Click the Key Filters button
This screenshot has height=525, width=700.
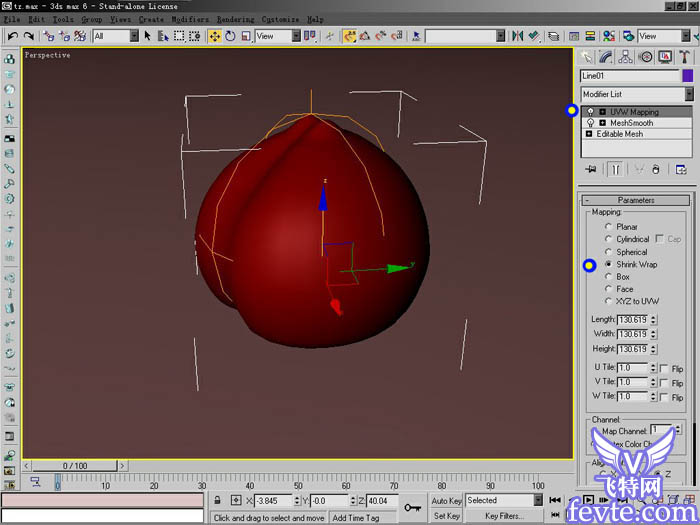[504, 516]
